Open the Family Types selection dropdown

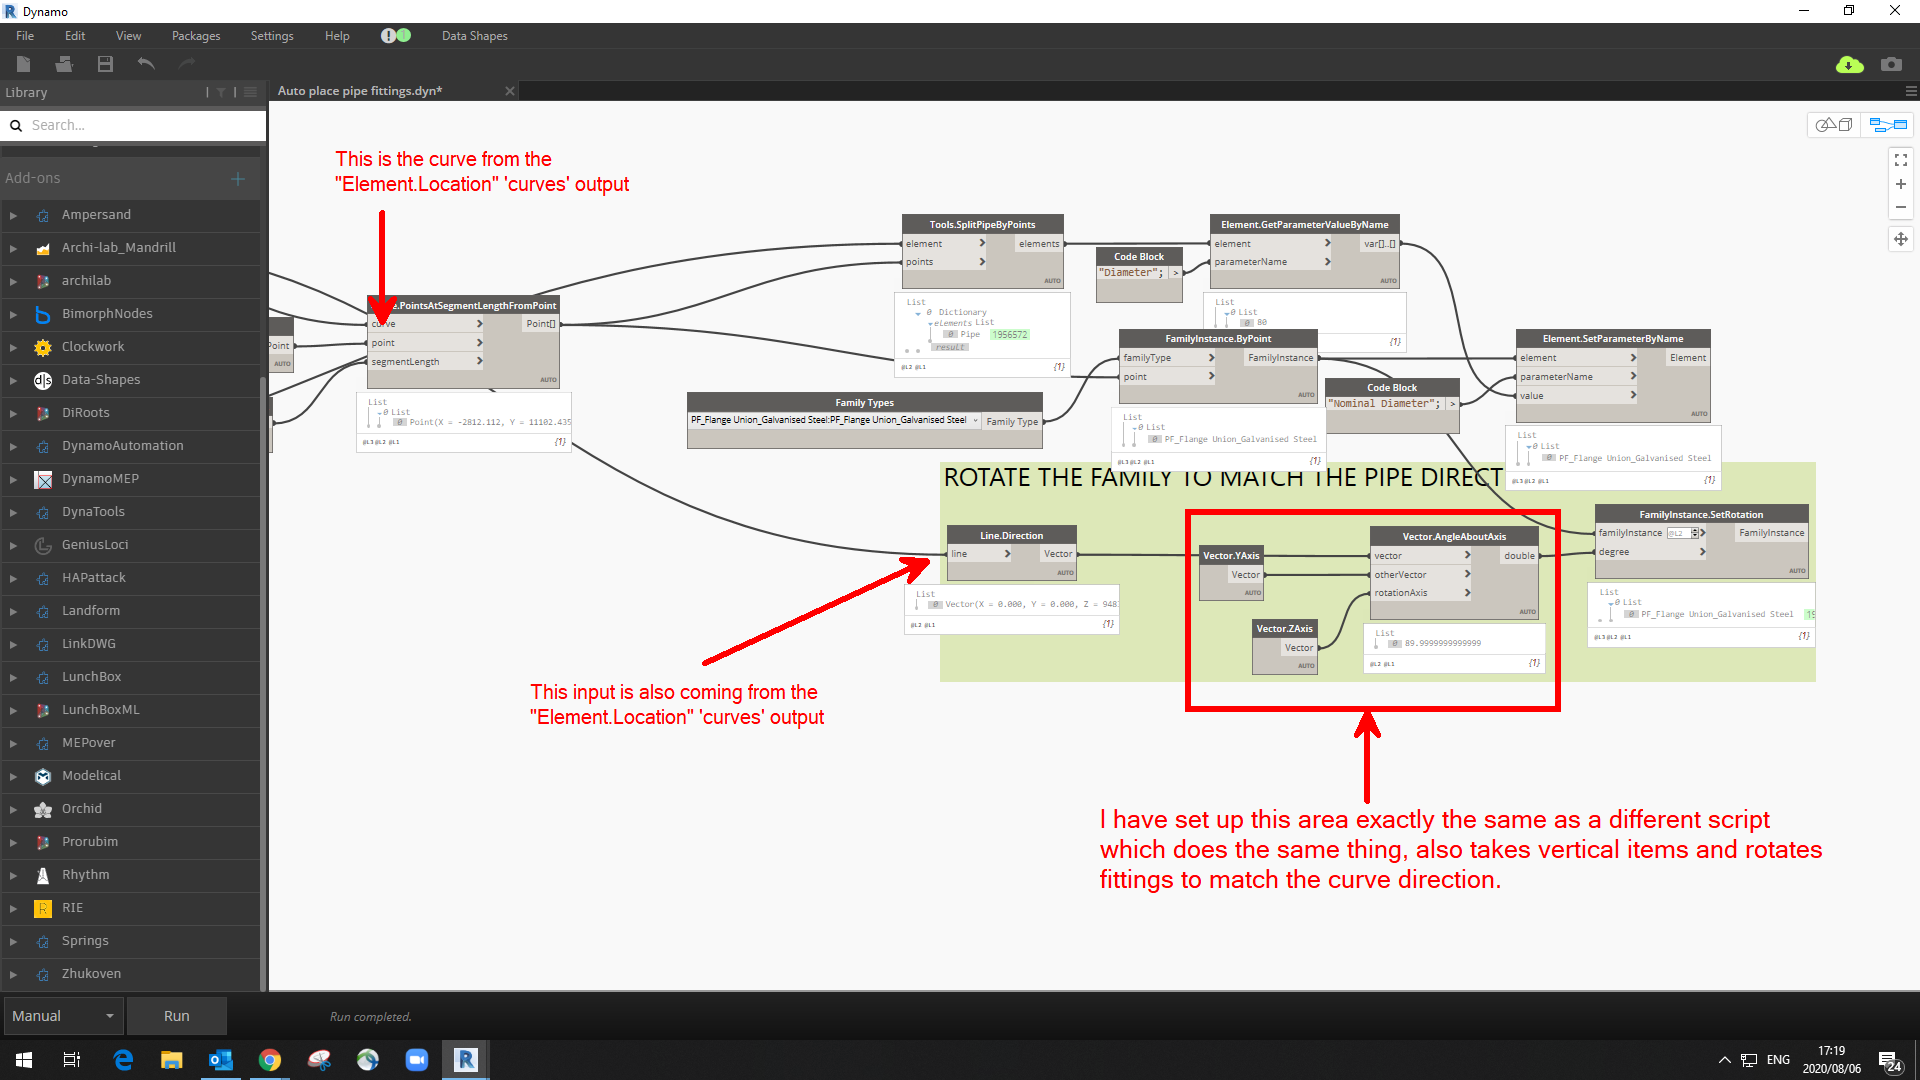pyautogui.click(x=975, y=421)
